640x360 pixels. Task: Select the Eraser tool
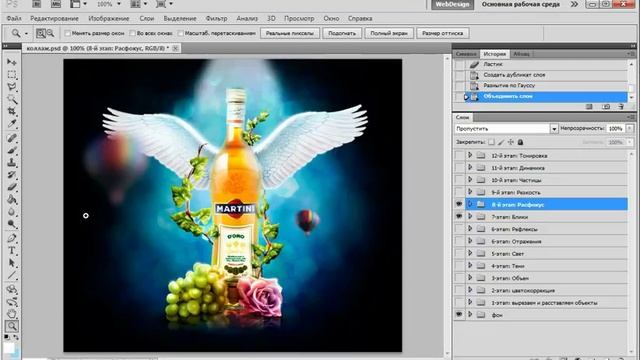tap(11, 187)
